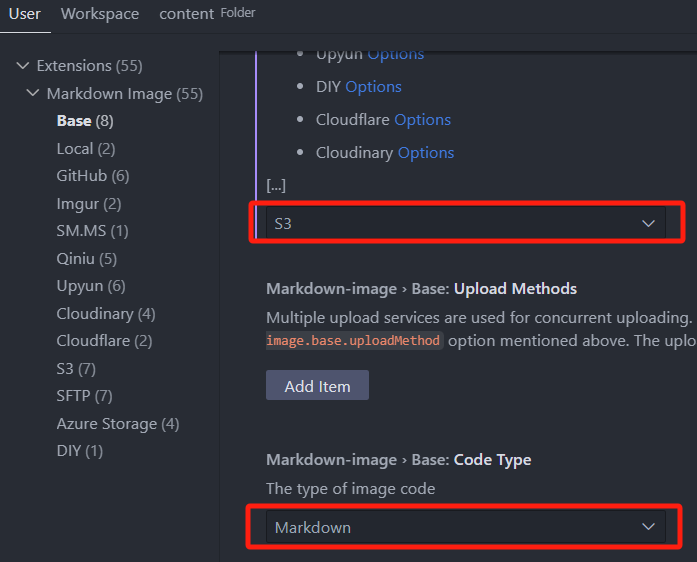Viewport: 697px width, 562px height.
Task: Open the DIY Options link
Action: click(373, 87)
